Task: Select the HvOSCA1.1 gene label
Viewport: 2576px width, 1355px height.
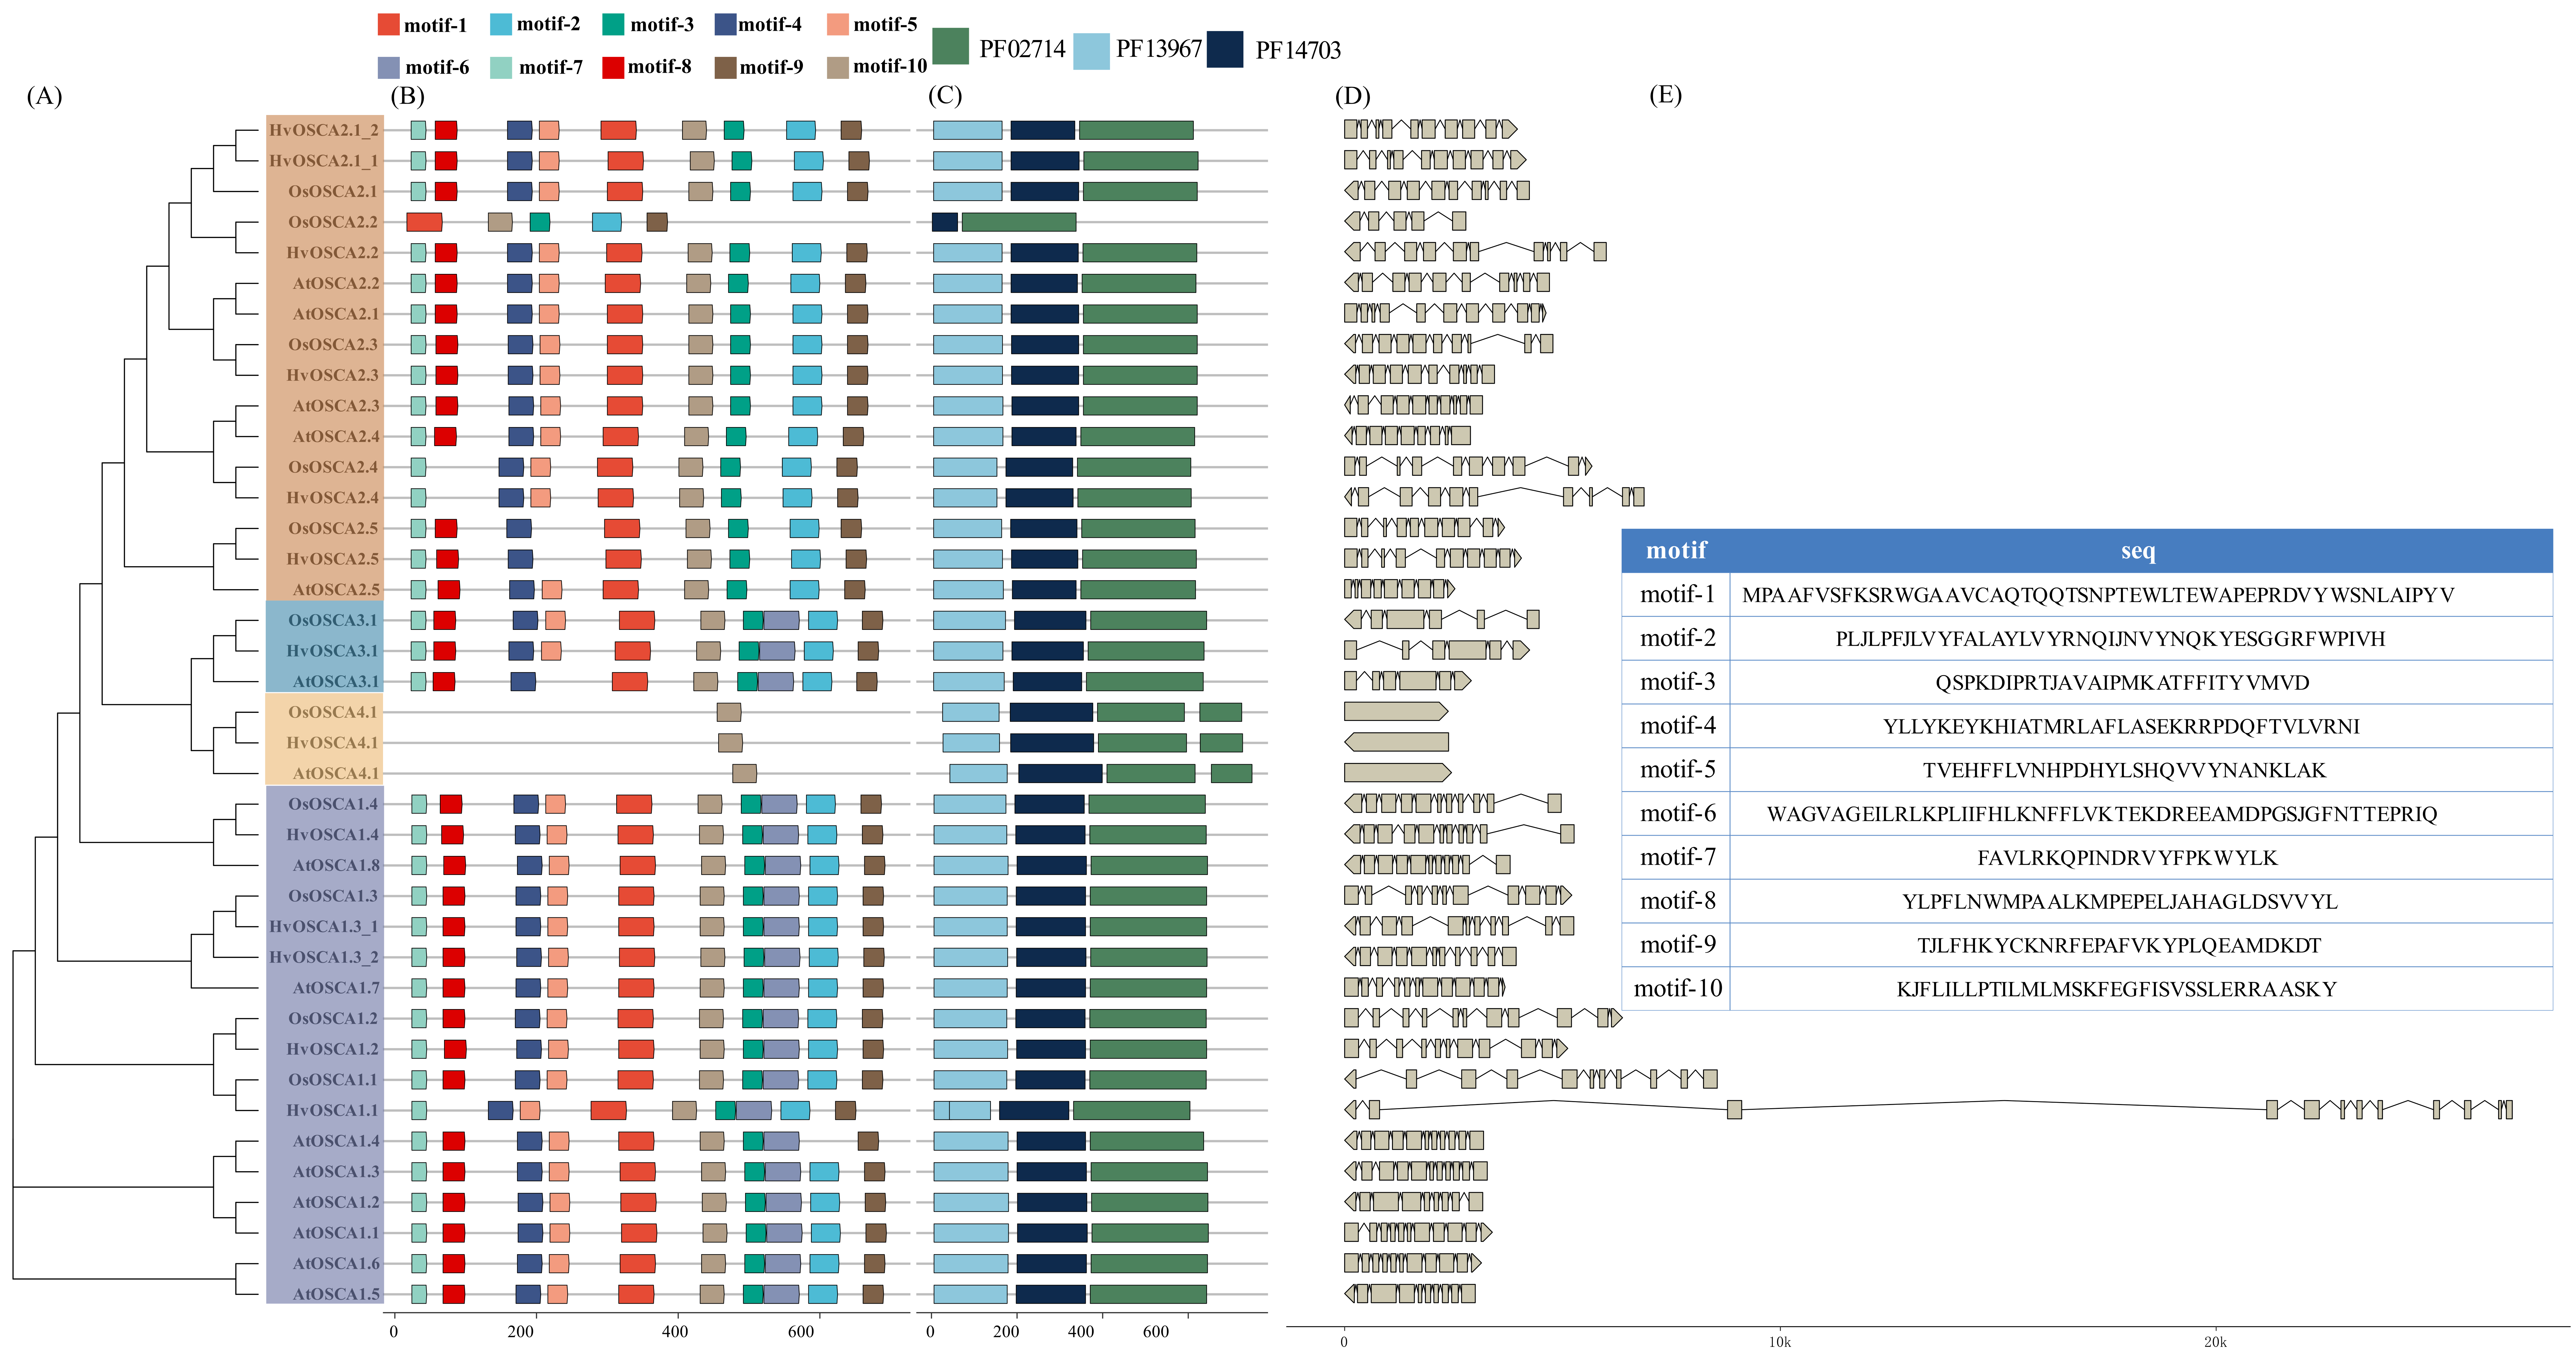Action: [x=332, y=1110]
